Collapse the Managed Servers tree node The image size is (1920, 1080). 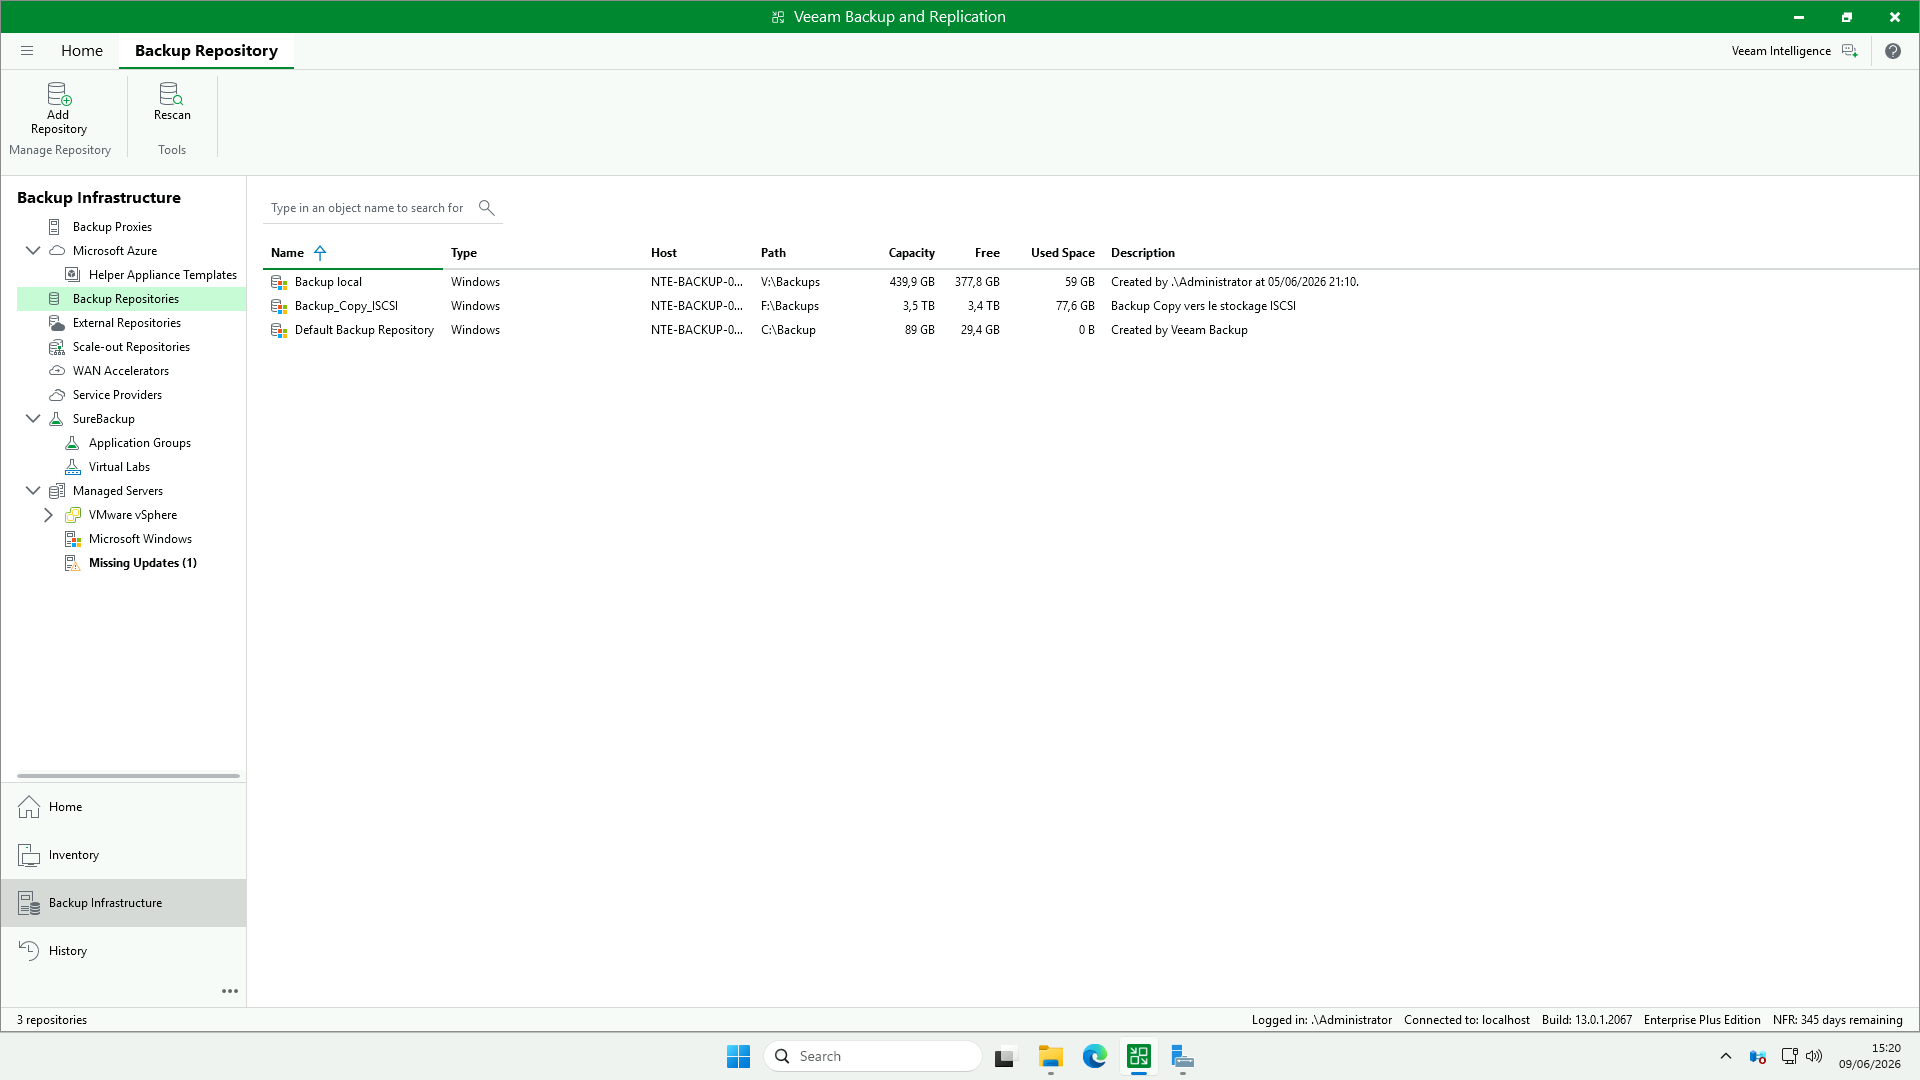coord(33,491)
